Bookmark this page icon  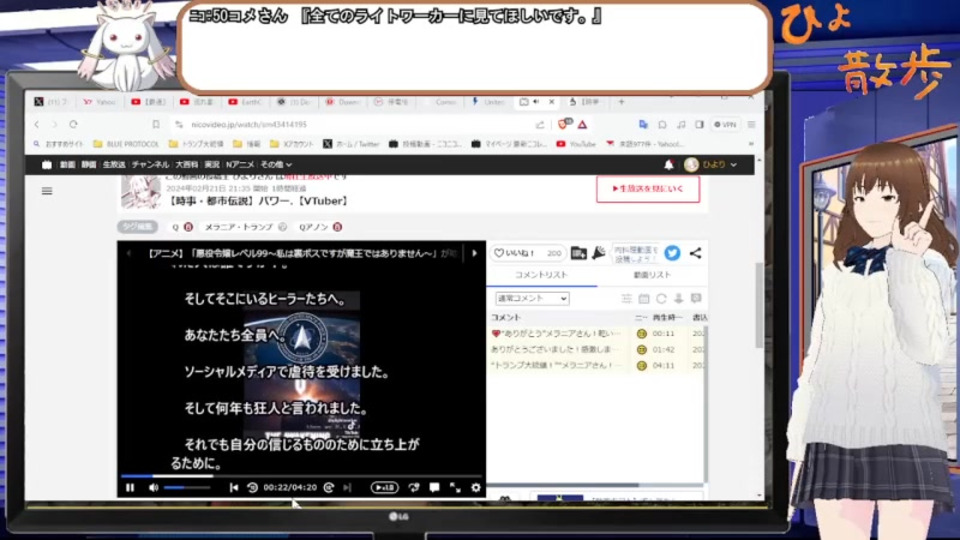click(156, 124)
